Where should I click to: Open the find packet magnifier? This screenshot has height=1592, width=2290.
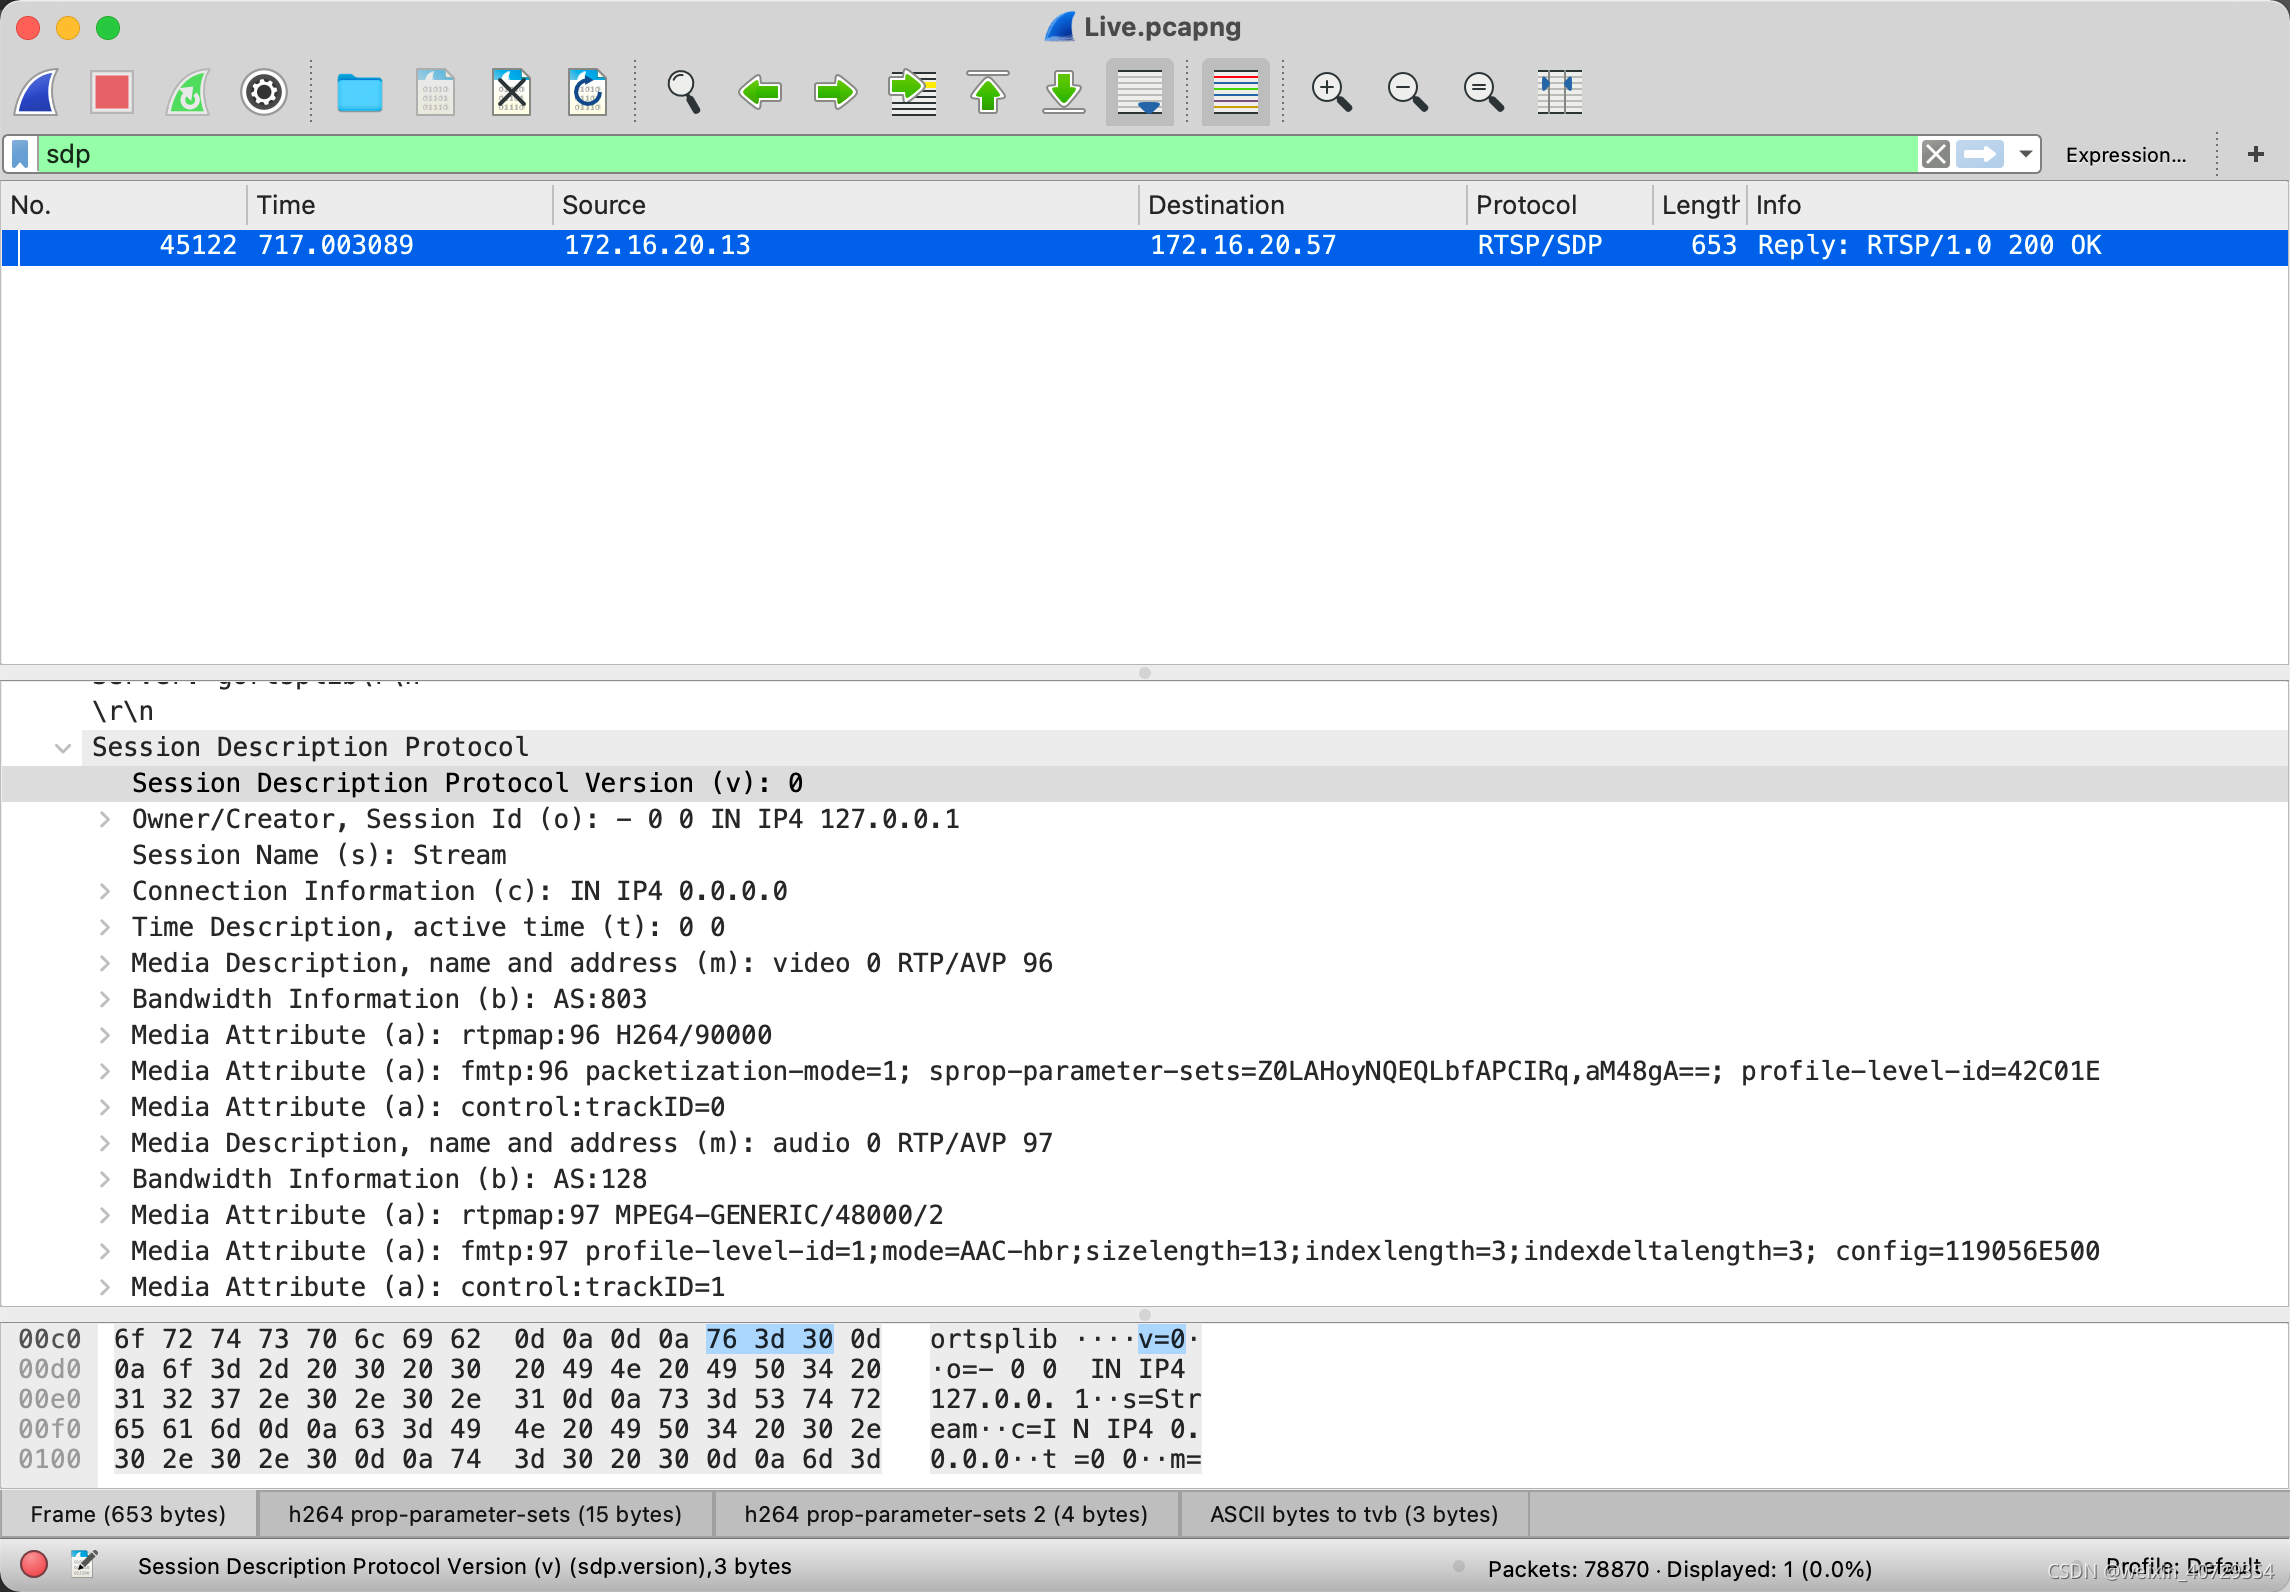[x=683, y=93]
